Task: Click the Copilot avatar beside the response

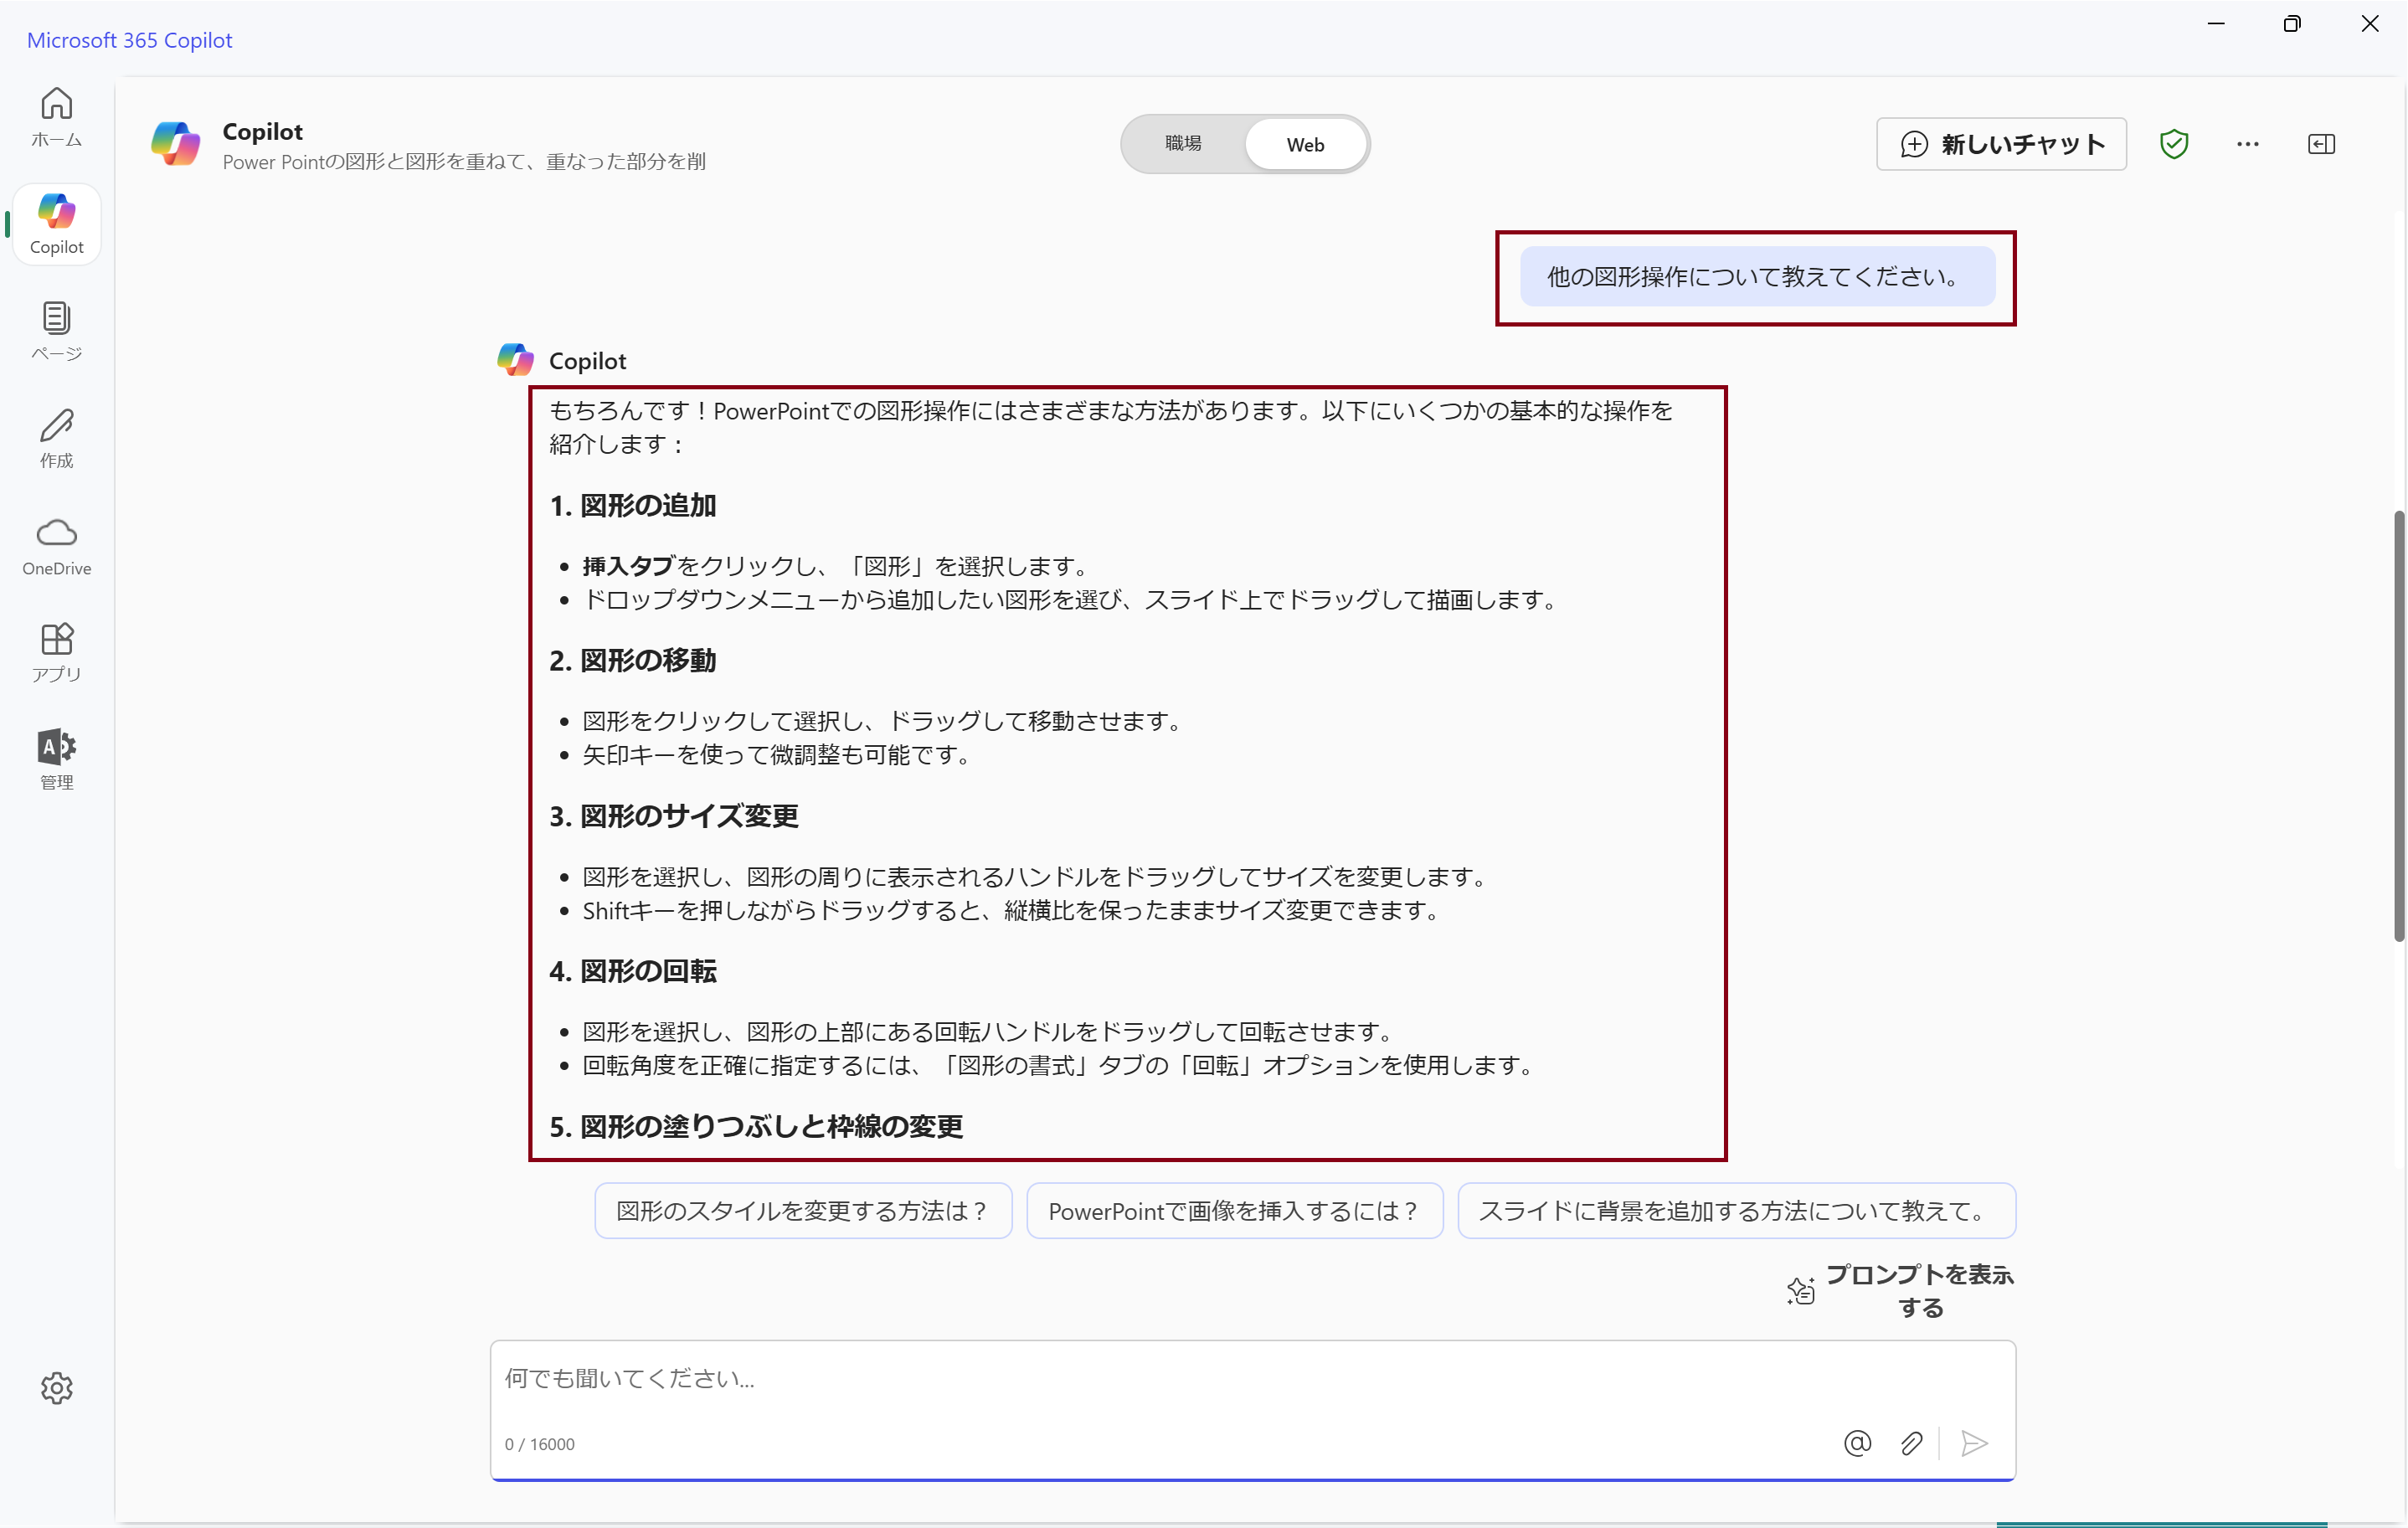Action: click(x=516, y=360)
